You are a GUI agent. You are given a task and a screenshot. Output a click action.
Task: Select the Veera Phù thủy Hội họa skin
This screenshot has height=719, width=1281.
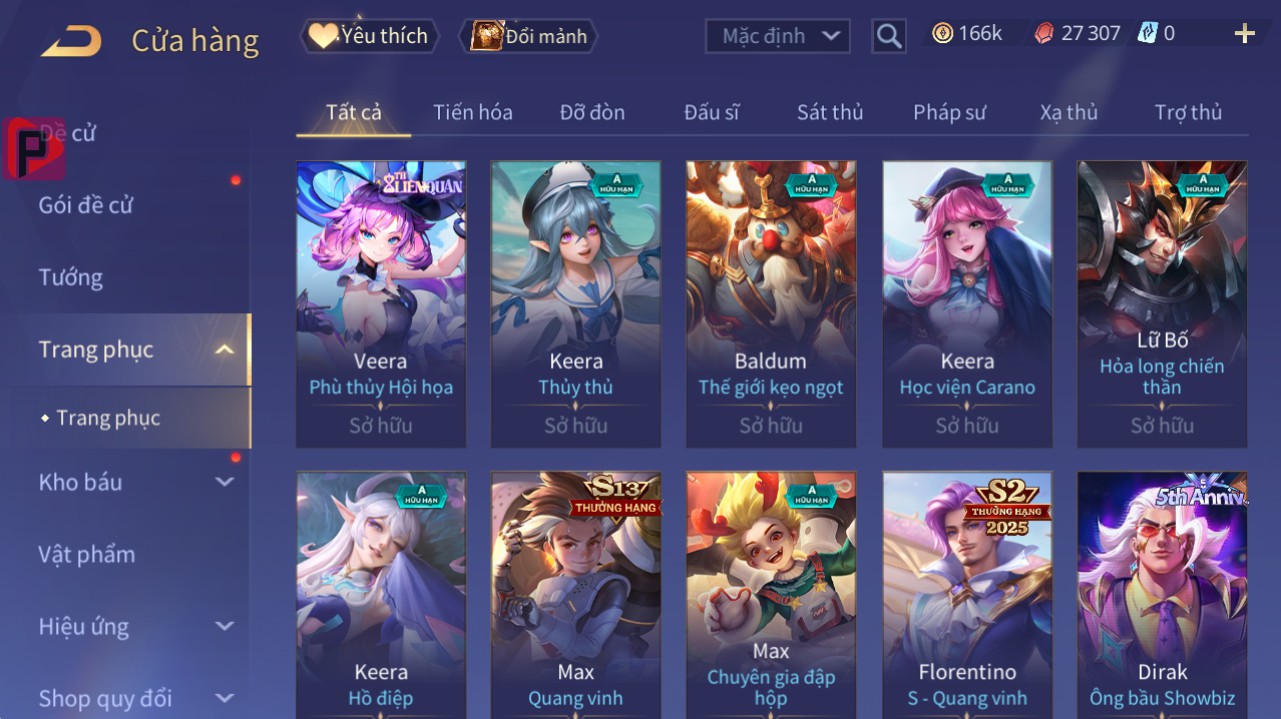(x=381, y=304)
